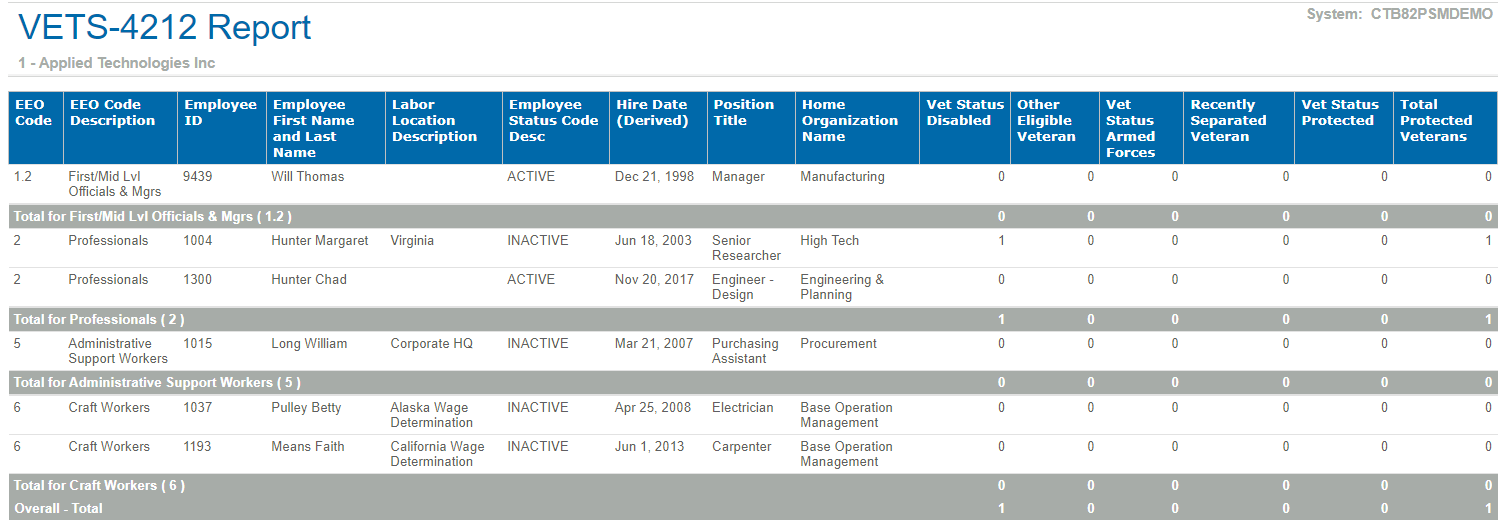Click the Hire Date (Derived) column header

[x=658, y=128]
